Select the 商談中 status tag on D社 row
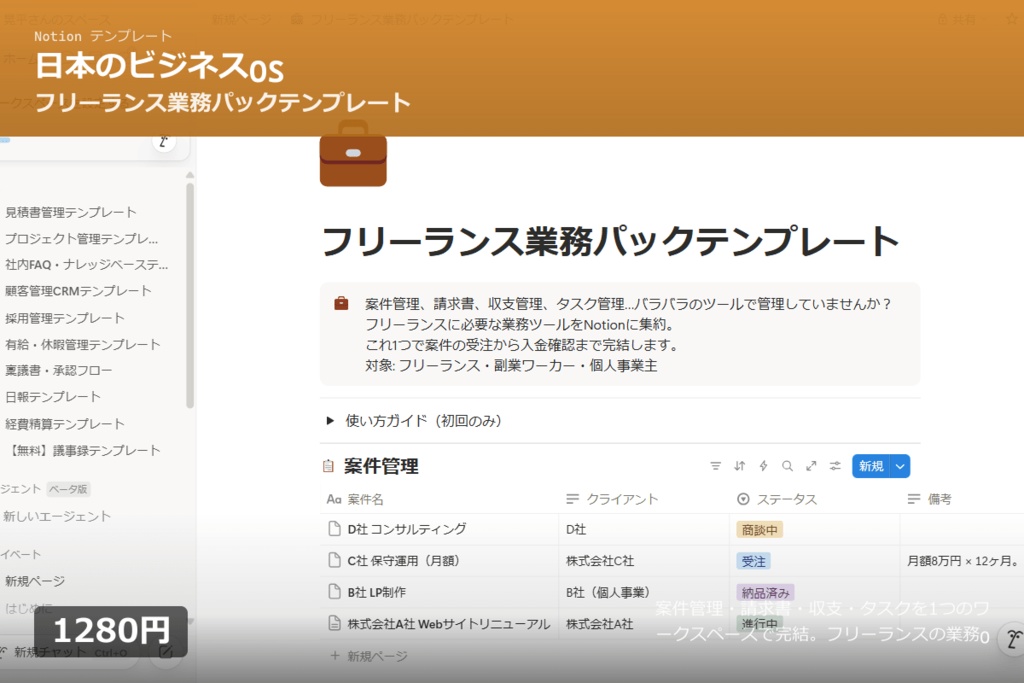 tap(759, 529)
